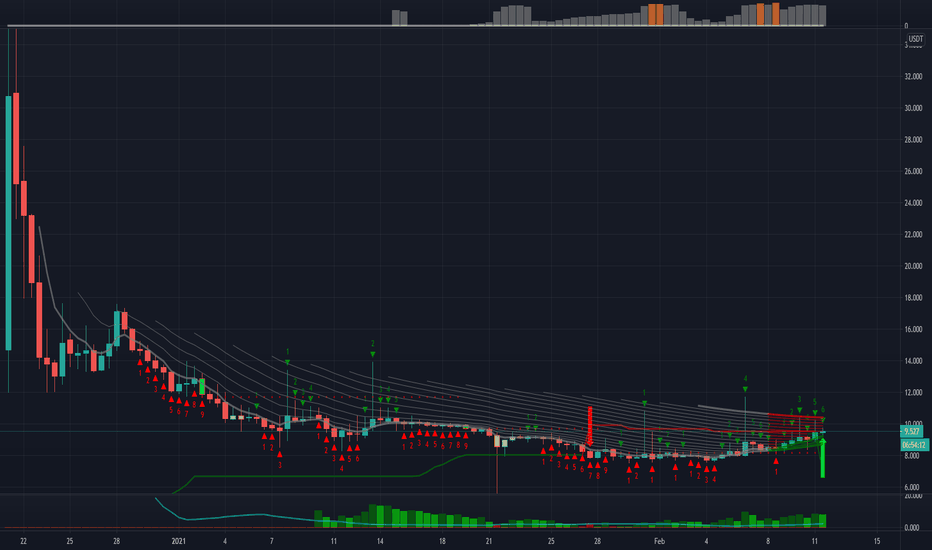Click the 18 date label on time axis
Image resolution: width=932 pixels, height=550 pixels.
[442, 541]
